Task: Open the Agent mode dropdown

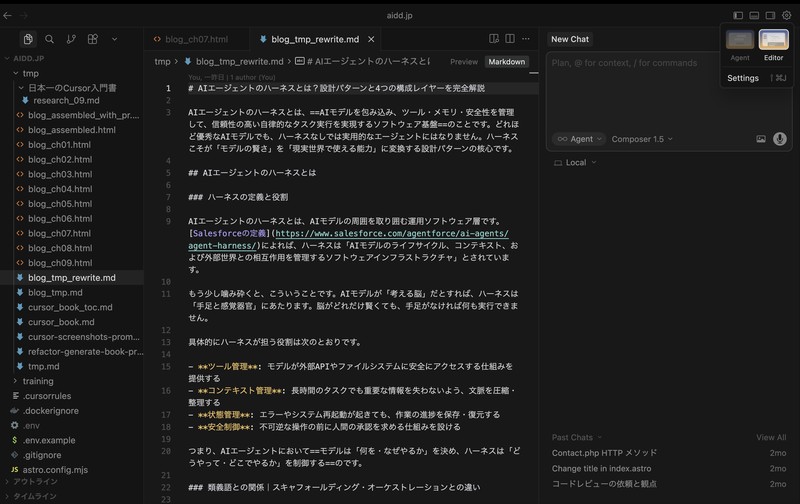Action: (x=579, y=139)
